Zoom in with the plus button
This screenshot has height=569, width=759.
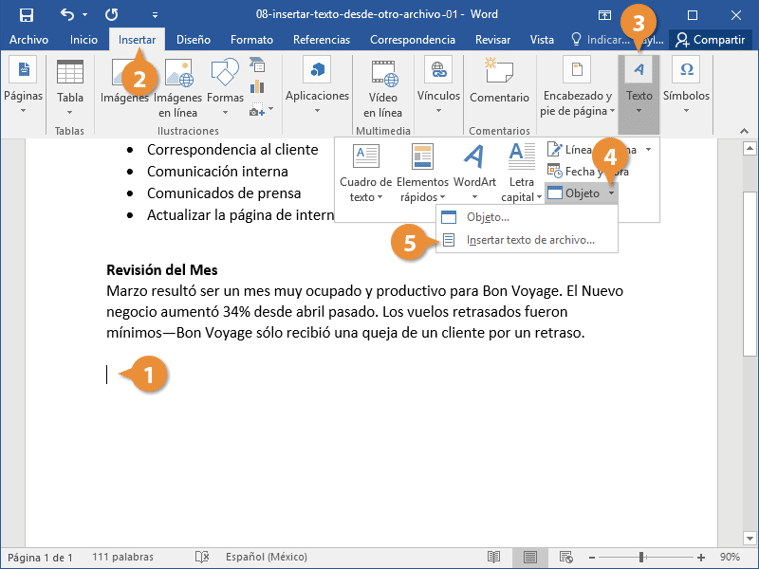pos(701,558)
